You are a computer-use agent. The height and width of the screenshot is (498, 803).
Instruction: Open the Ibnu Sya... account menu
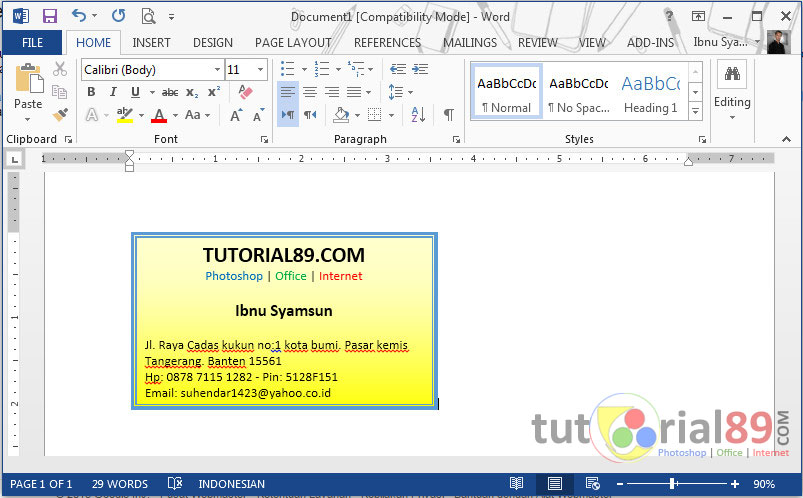(726, 42)
